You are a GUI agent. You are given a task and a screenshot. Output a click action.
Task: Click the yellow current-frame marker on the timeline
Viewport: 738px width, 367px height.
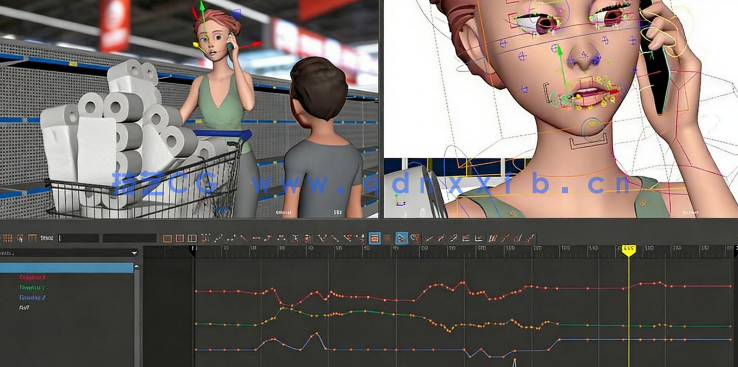pos(628,250)
